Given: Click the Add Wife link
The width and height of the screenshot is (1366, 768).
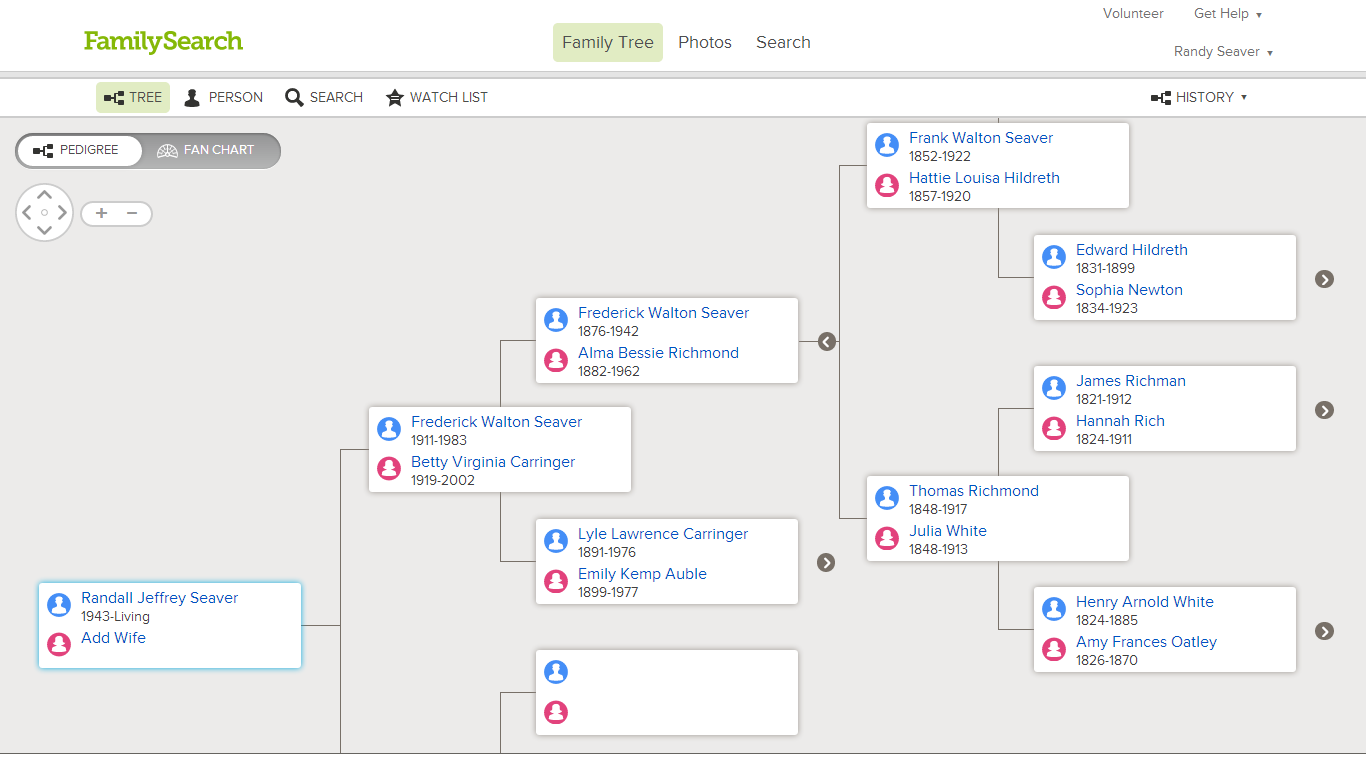Looking at the screenshot, I should 113,638.
